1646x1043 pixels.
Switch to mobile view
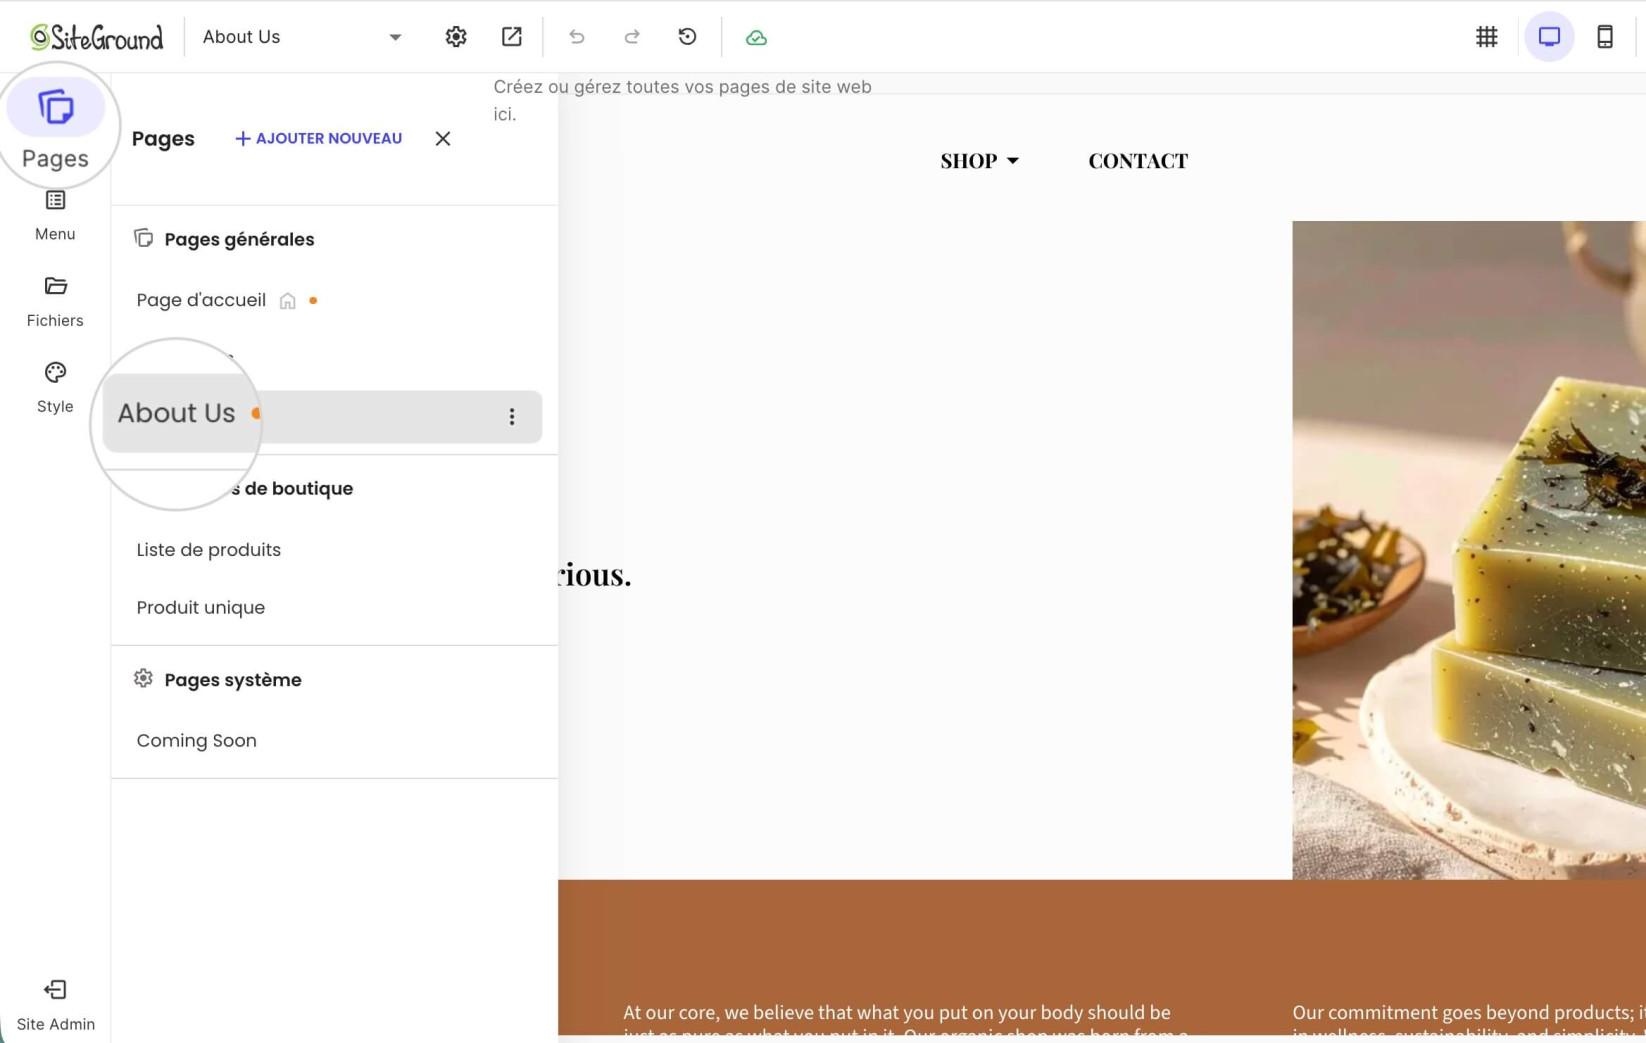tap(1605, 37)
